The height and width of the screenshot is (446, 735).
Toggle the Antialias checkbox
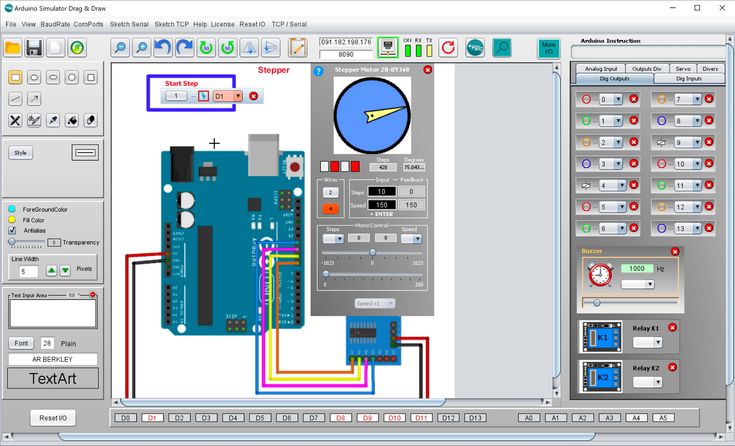pos(12,230)
